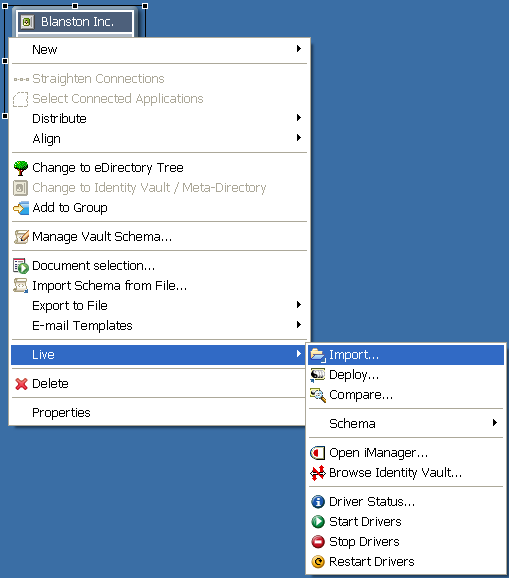Image resolution: width=509 pixels, height=578 pixels.
Task: Click the Browse Identity Vault icon
Action: click(318, 473)
